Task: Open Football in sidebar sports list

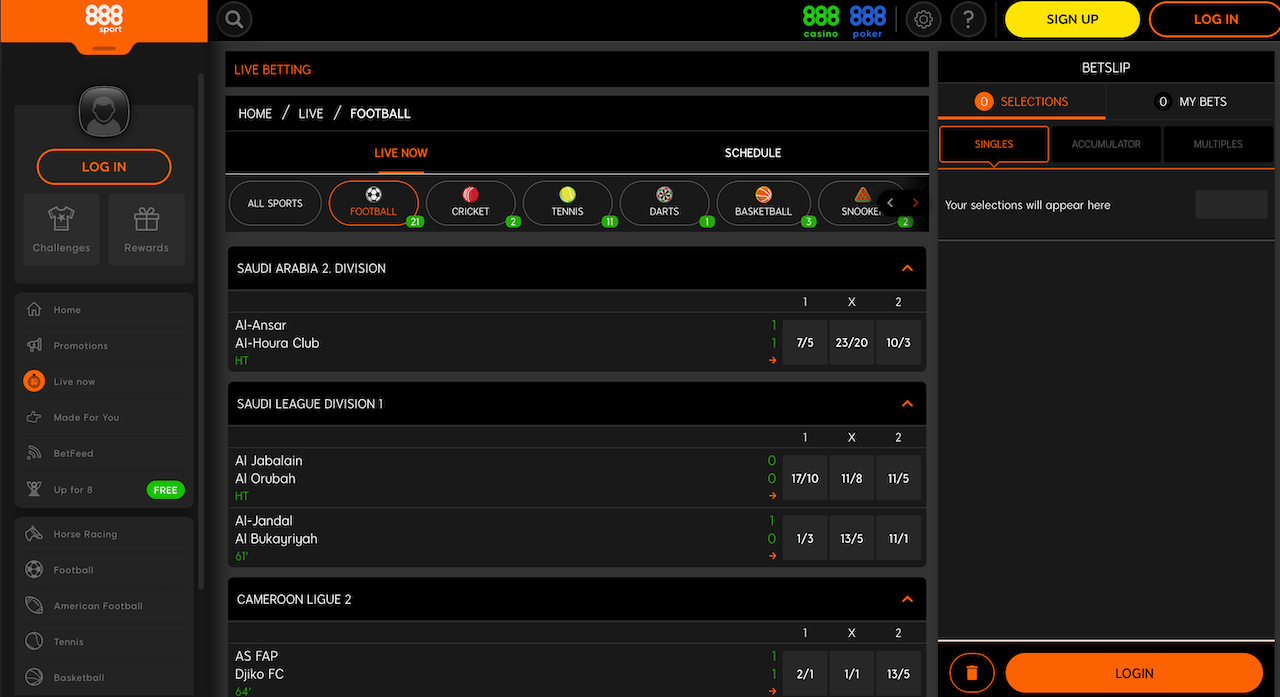Action: point(104,570)
